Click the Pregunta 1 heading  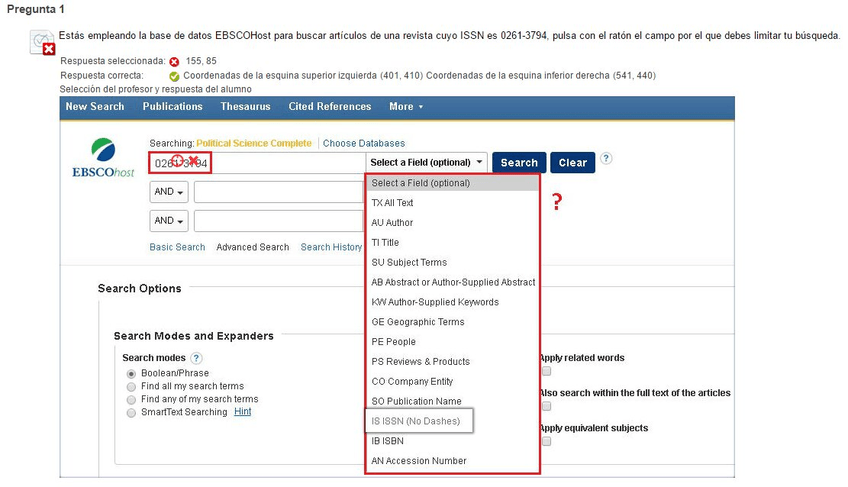pos(36,9)
